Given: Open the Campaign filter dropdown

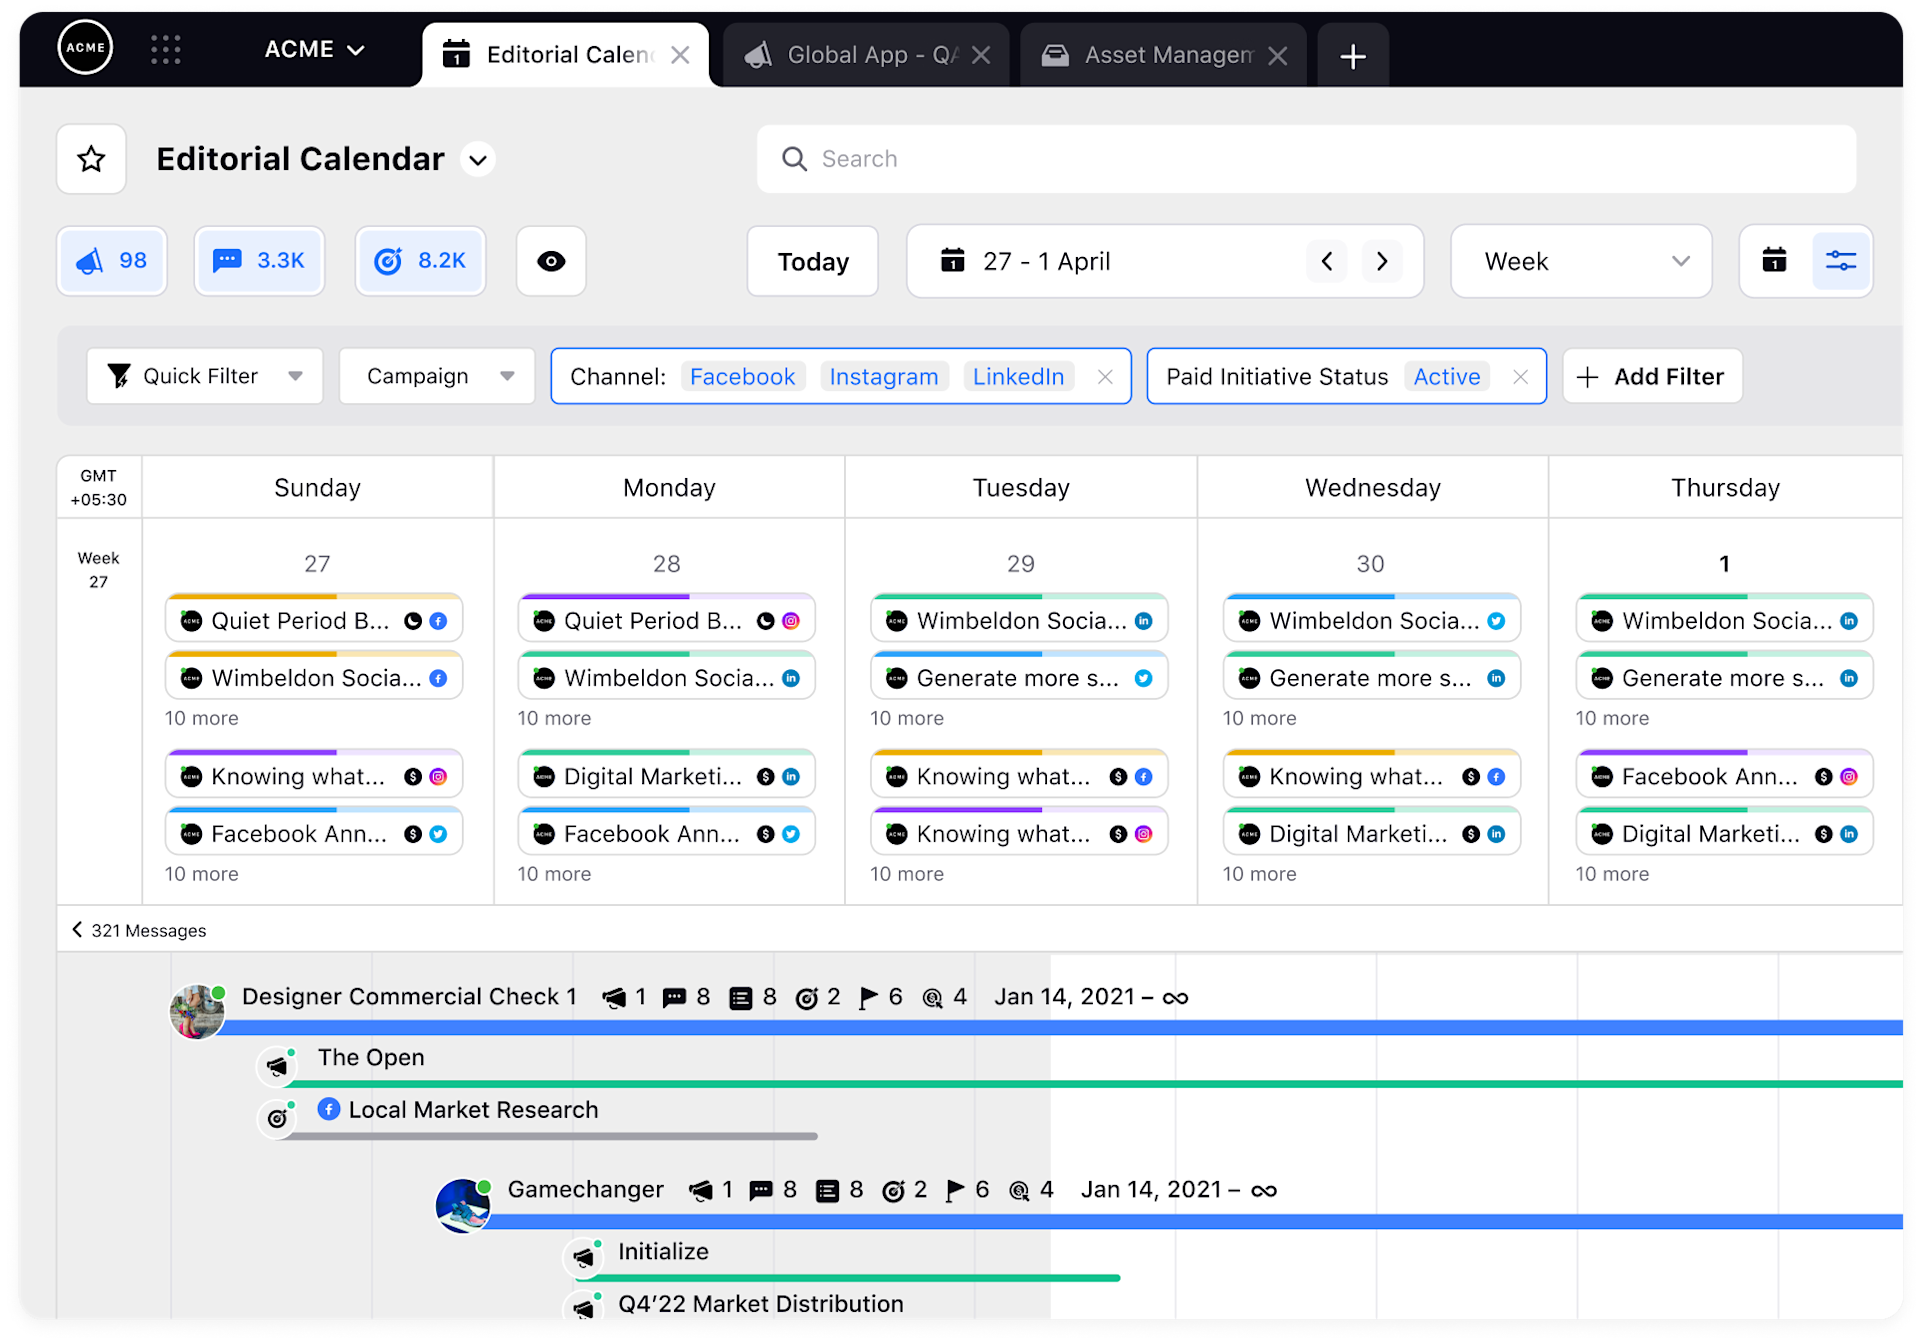Looking at the screenshot, I should pyautogui.click(x=437, y=376).
